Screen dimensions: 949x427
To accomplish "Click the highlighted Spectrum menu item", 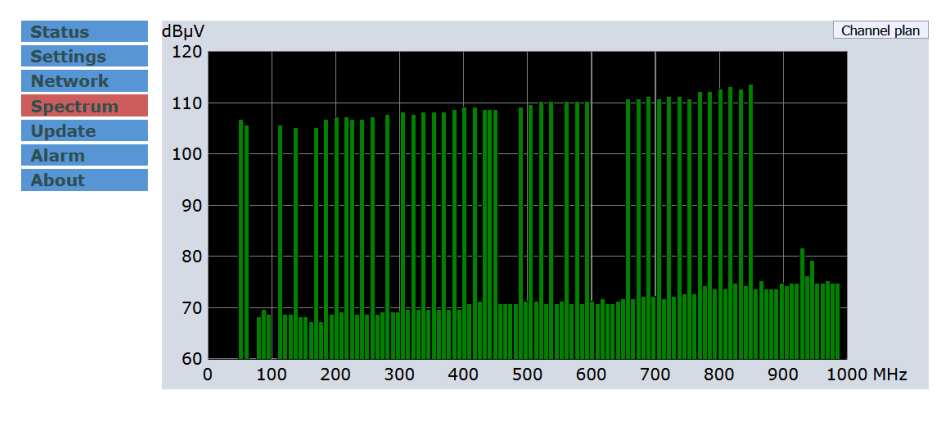I will 84,106.
